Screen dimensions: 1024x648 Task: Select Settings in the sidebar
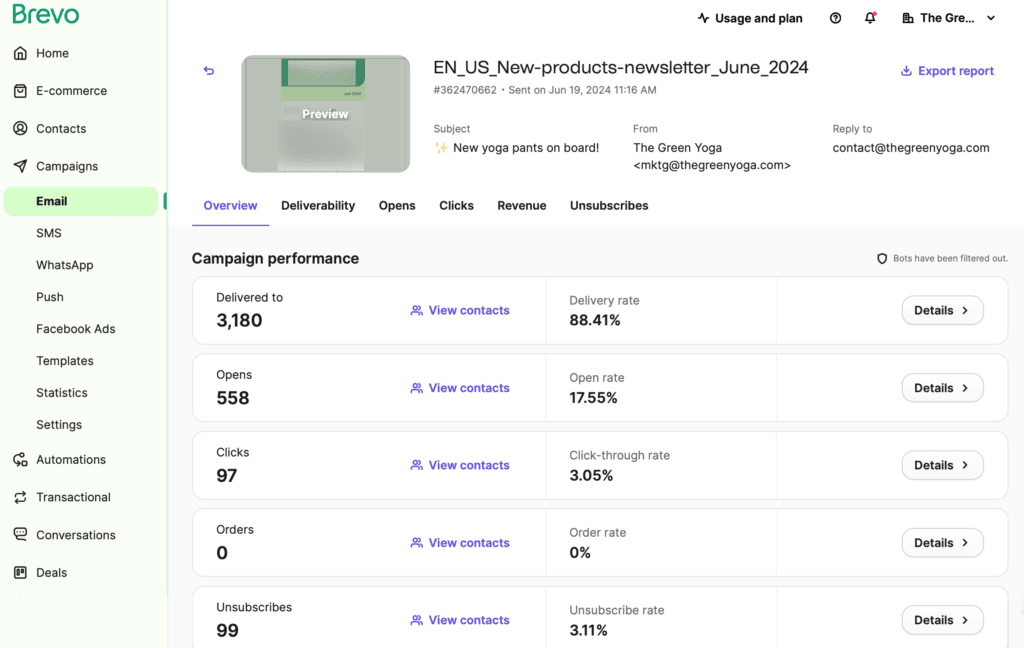(59, 425)
